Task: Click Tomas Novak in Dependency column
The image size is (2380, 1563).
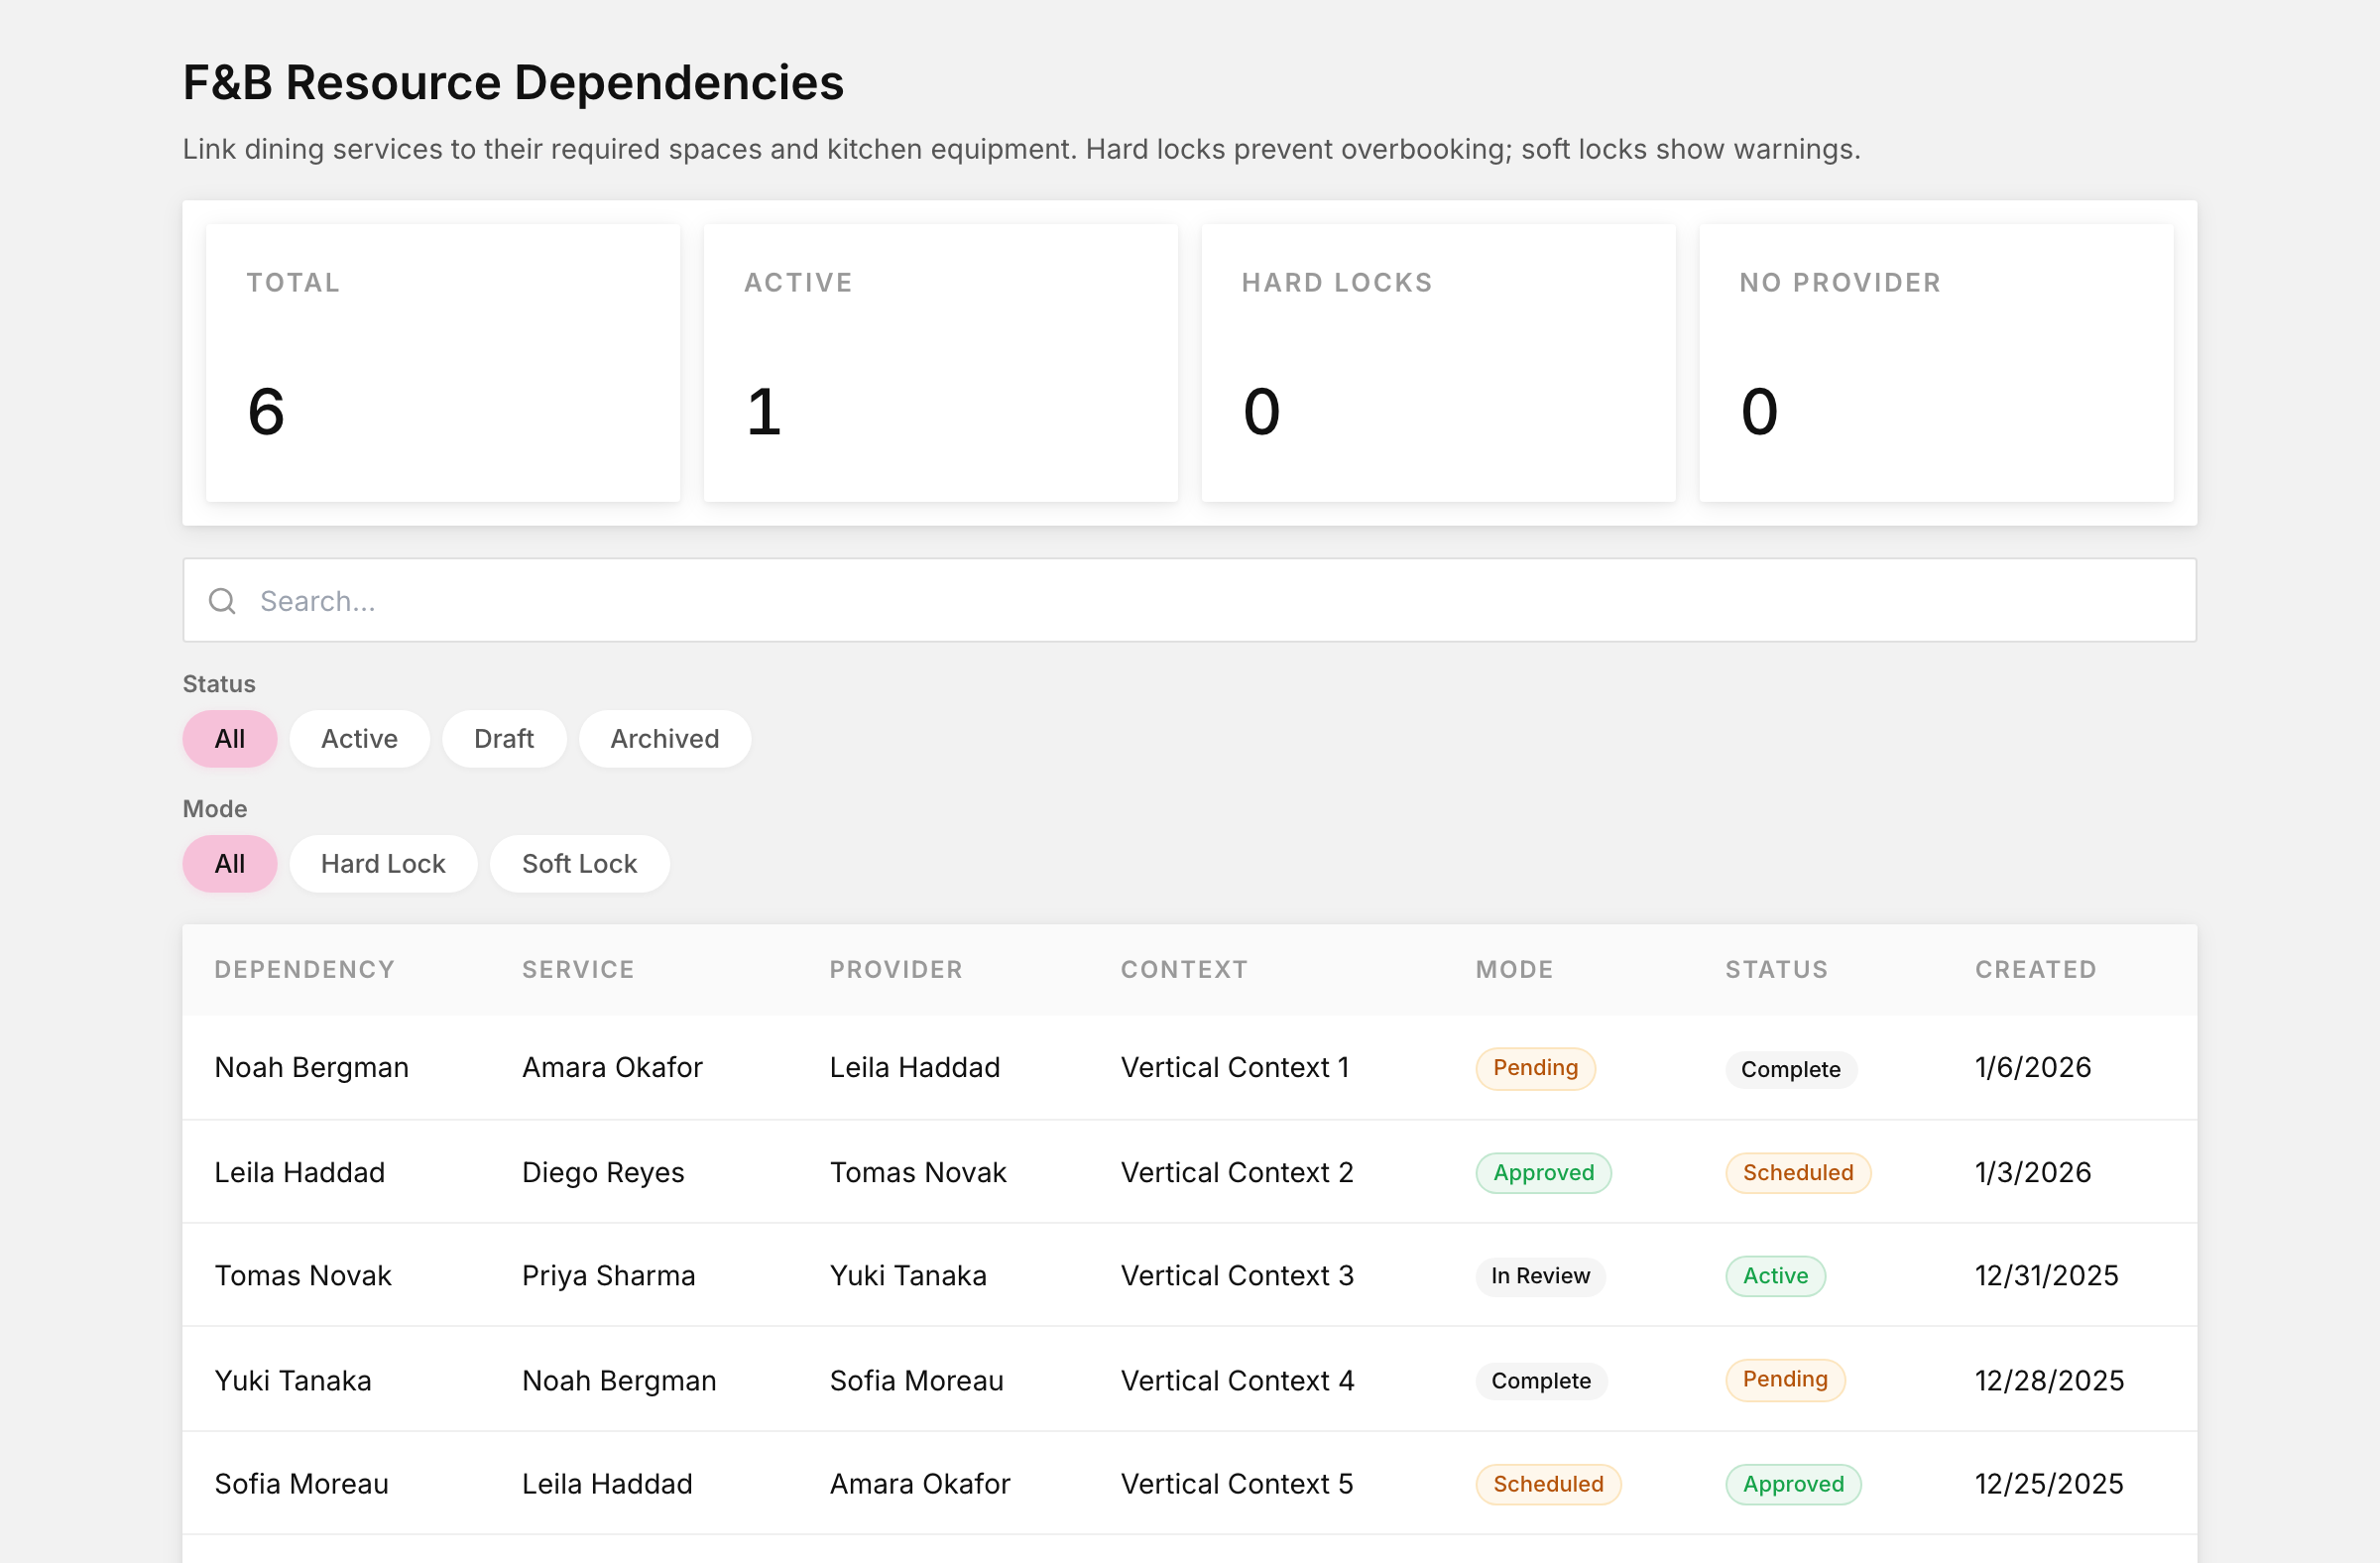Action: [303, 1276]
